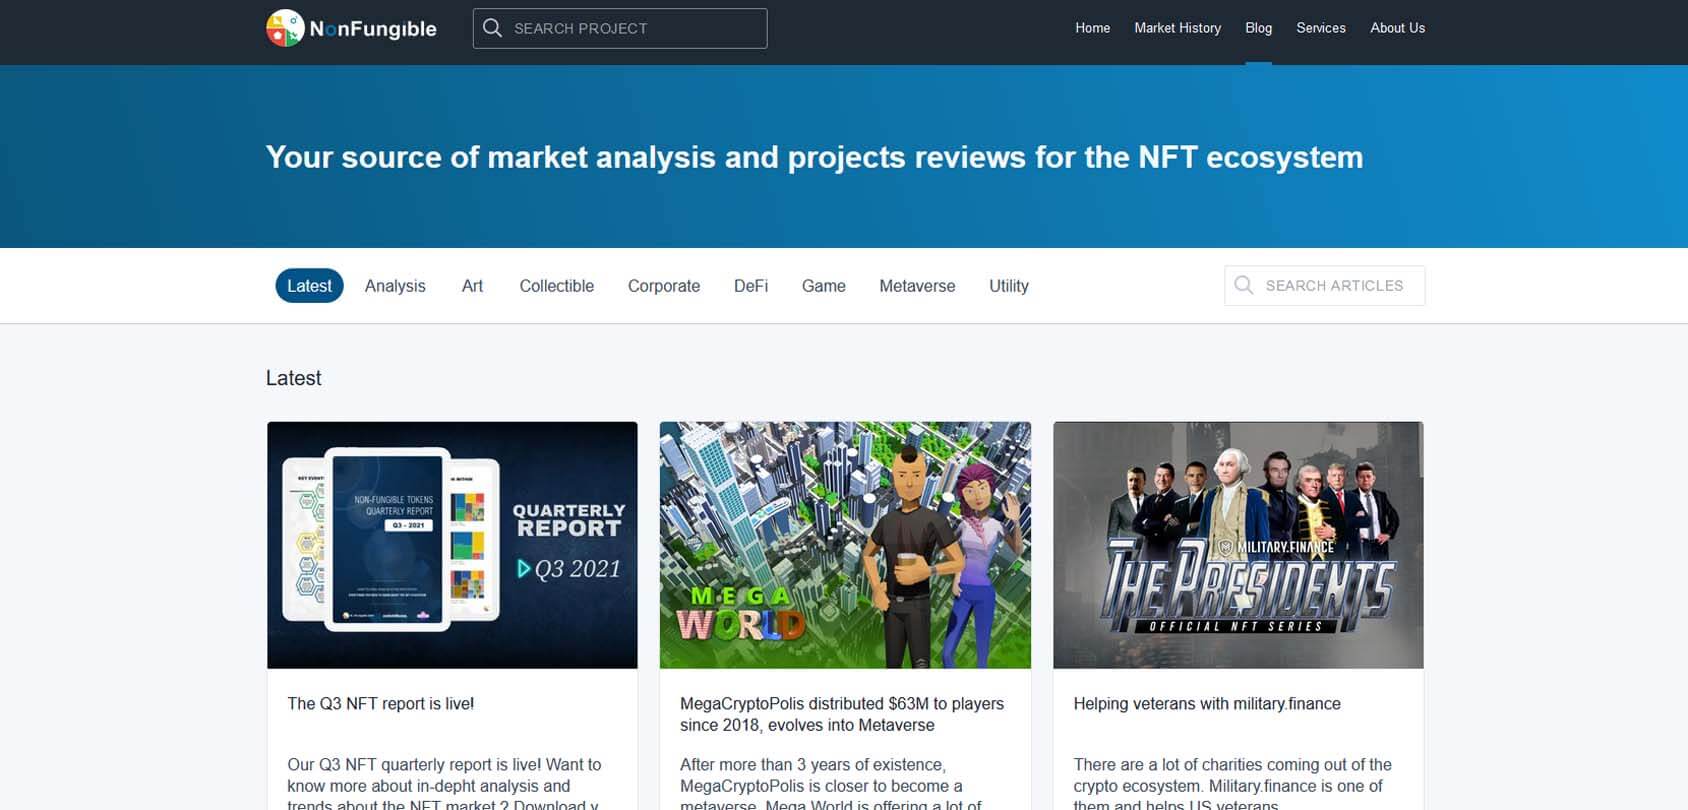
Task: Select the Collectible category tab
Action: [556, 286]
